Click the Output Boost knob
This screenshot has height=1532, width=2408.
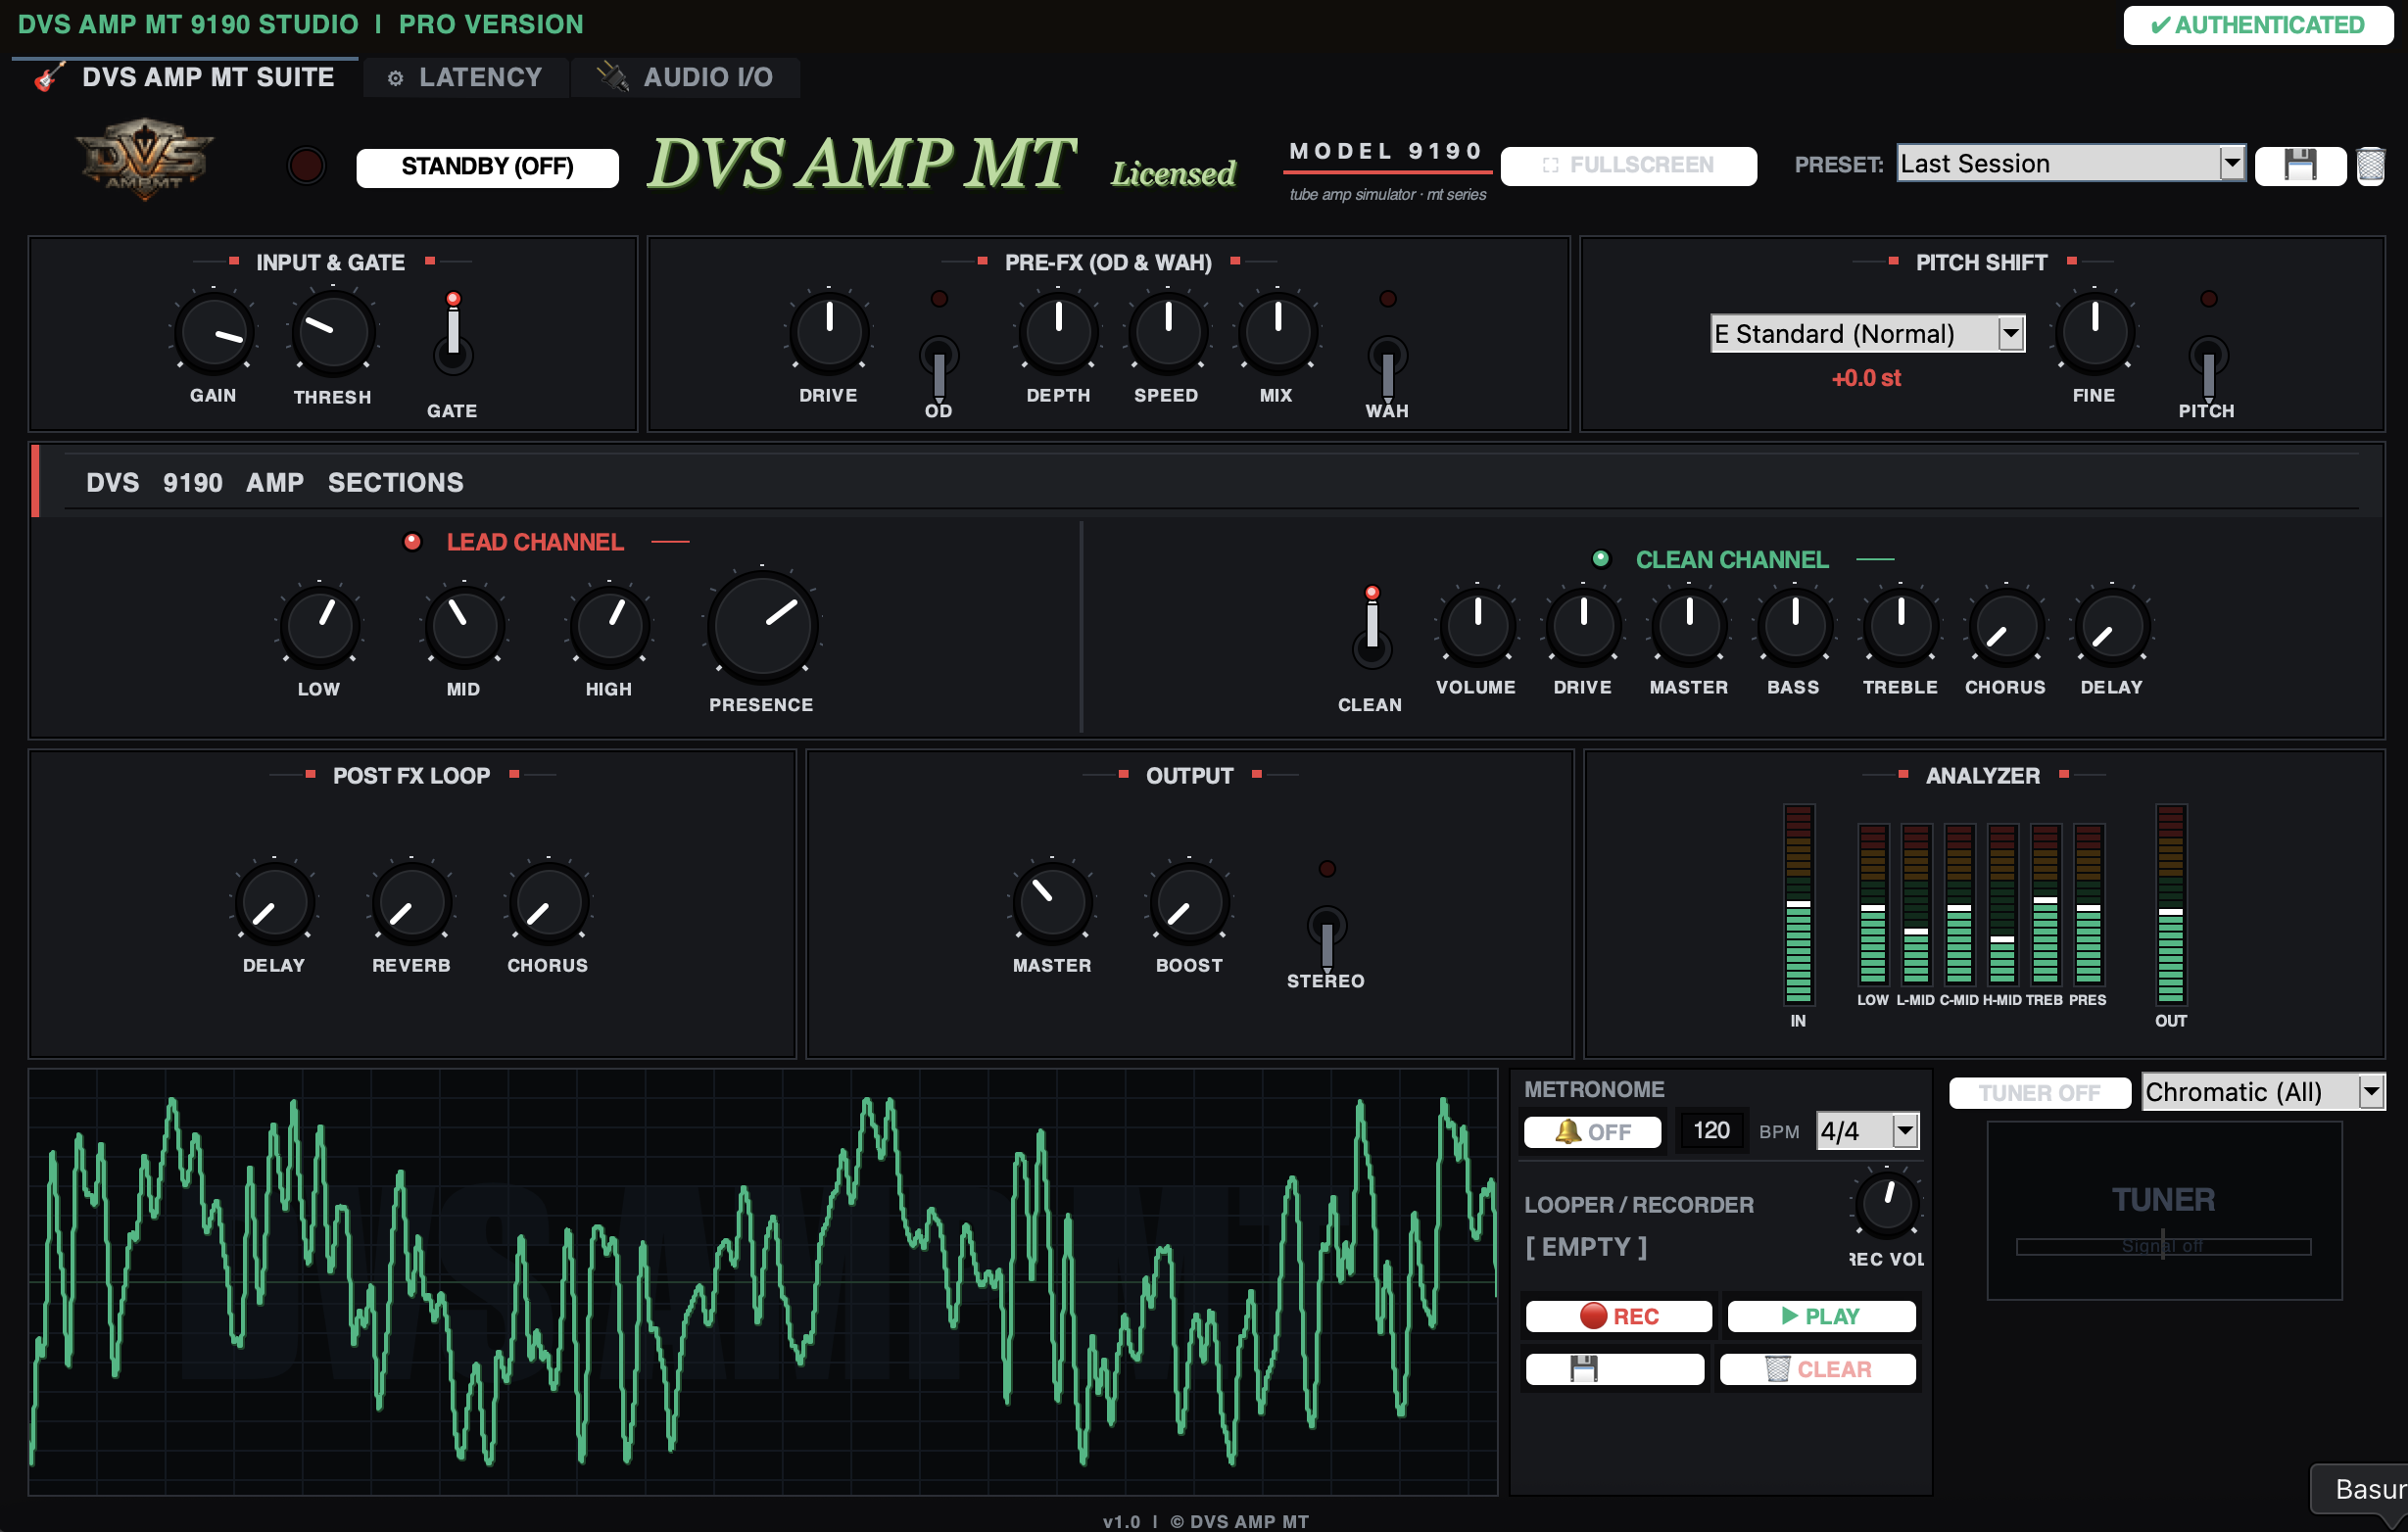1189,903
